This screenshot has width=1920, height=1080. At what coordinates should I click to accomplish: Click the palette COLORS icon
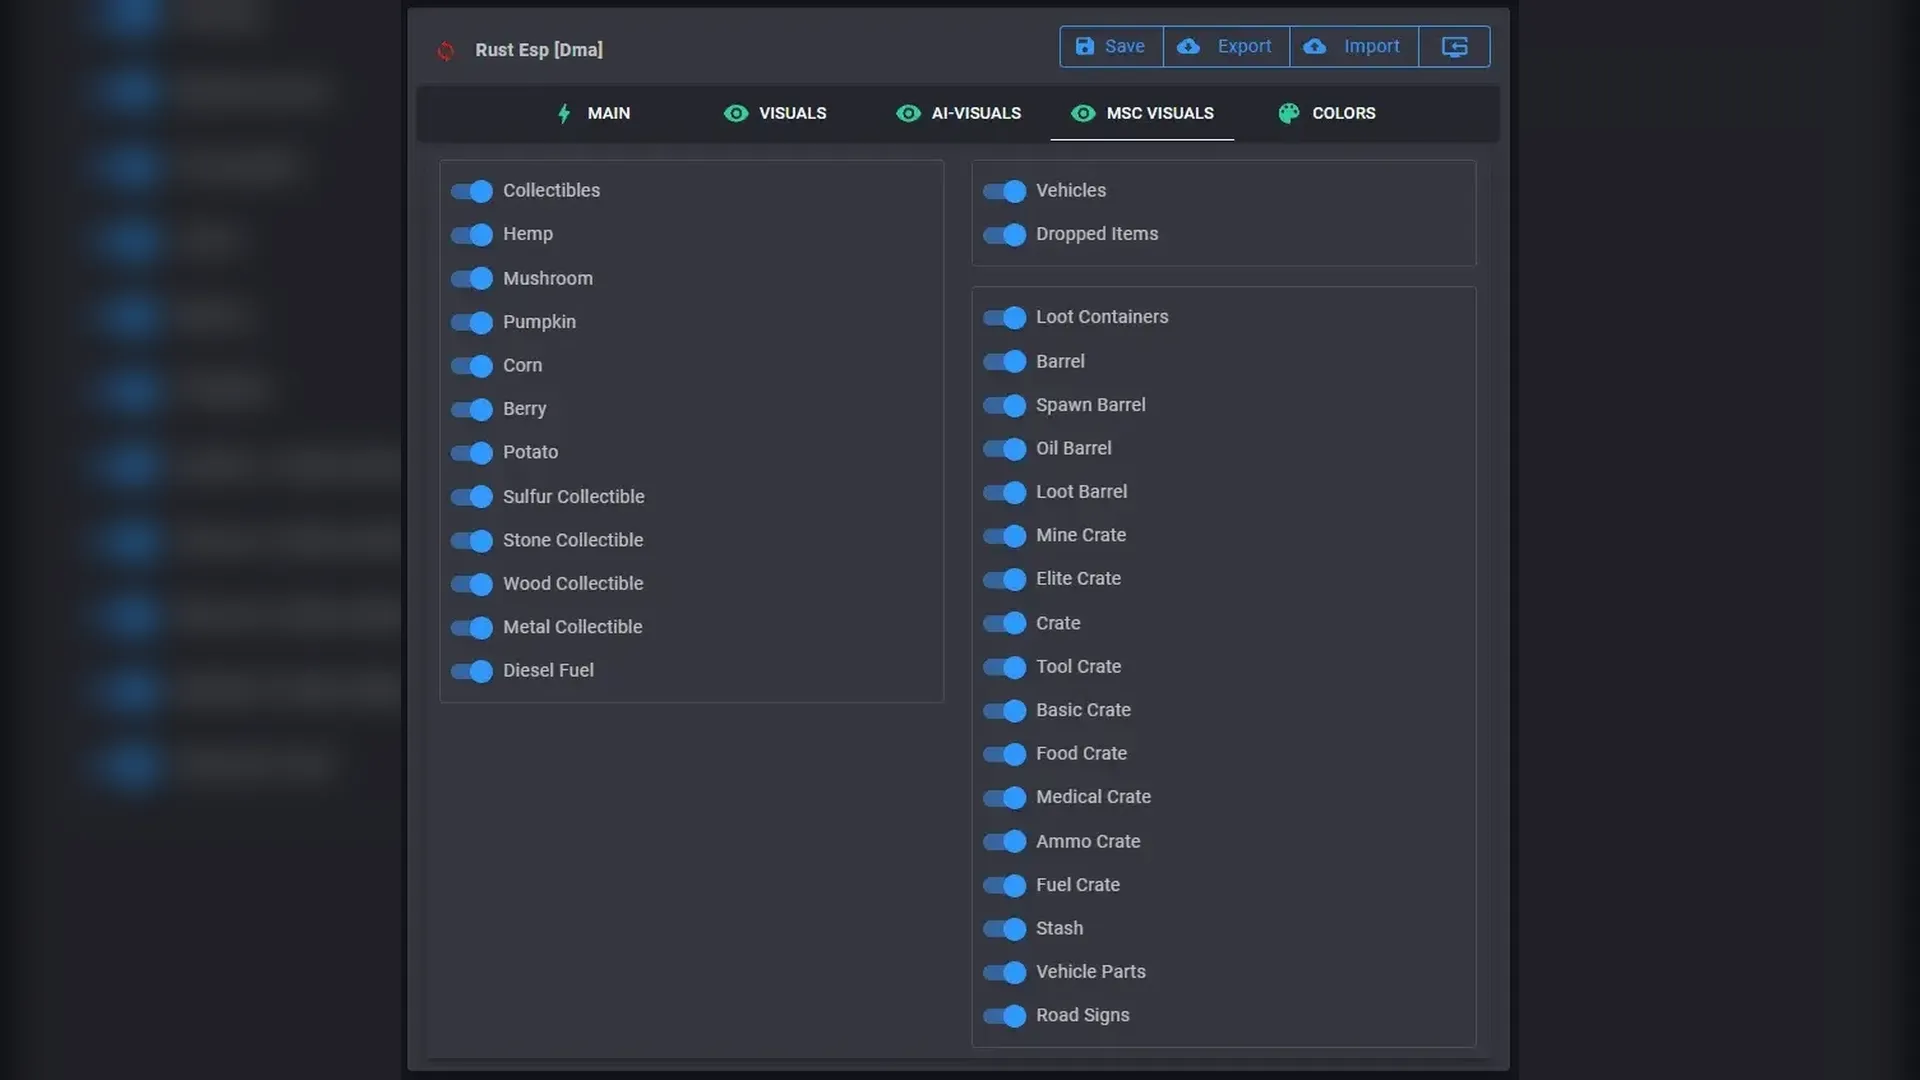coord(1288,113)
